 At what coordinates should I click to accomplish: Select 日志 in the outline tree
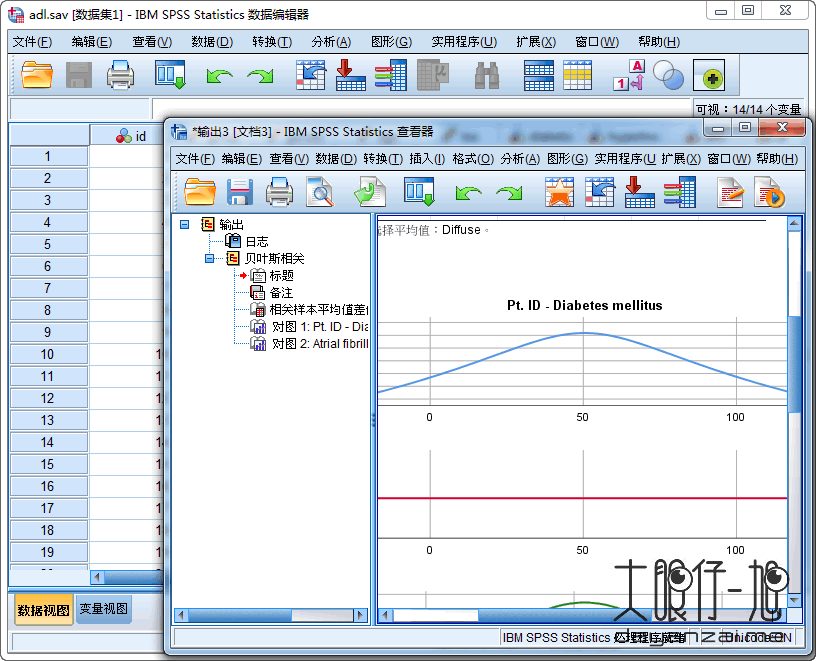[257, 241]
